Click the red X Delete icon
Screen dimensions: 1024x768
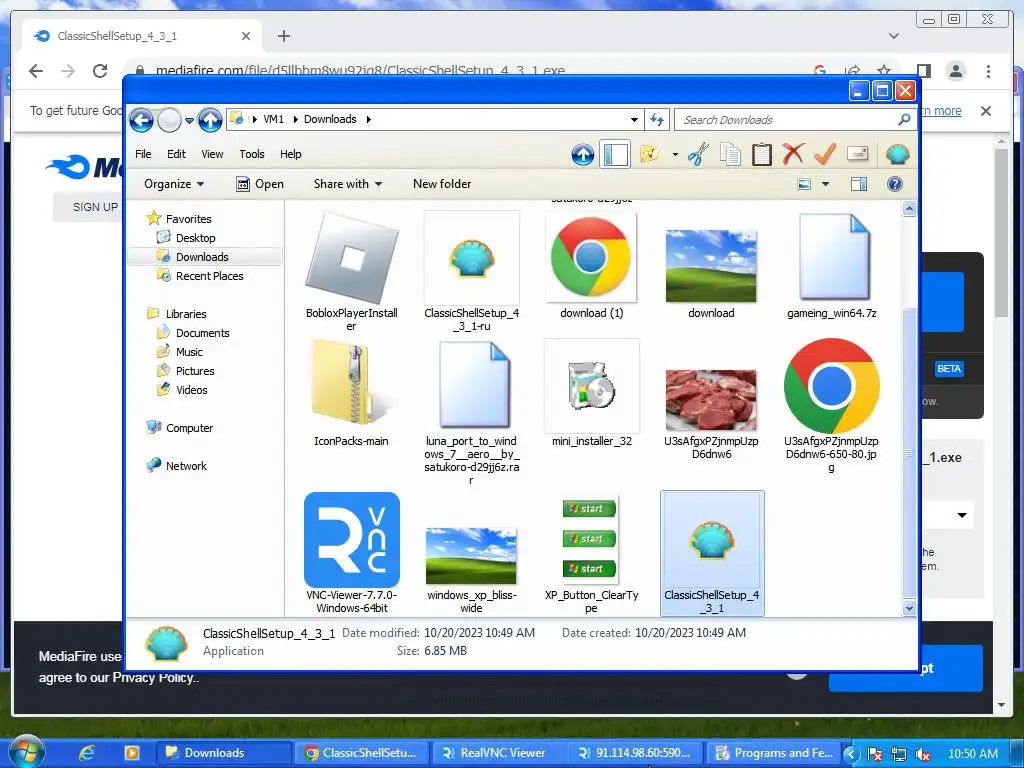coord(793,154)
